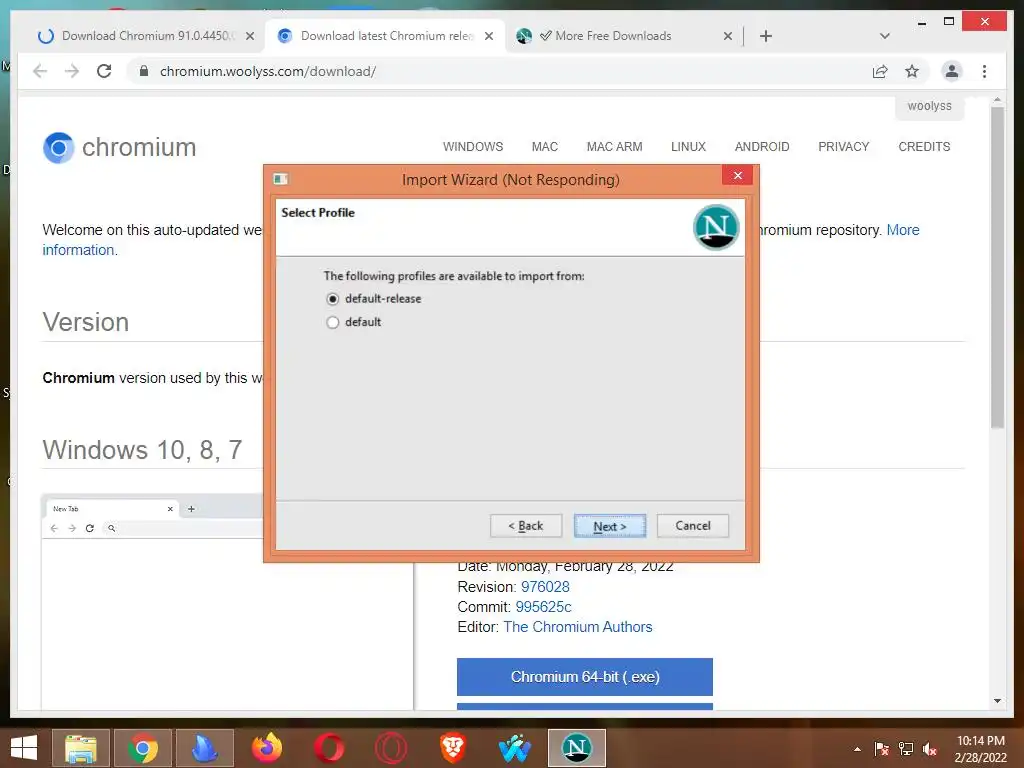Click the muted volume tray icon

coord(930,749)
